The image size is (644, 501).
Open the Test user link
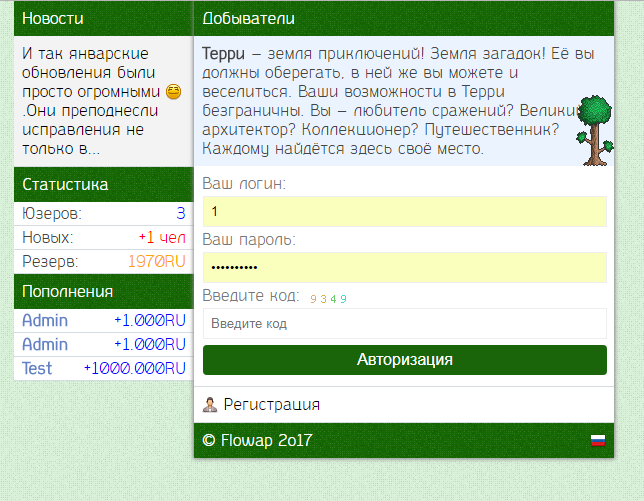click(37, 368)
